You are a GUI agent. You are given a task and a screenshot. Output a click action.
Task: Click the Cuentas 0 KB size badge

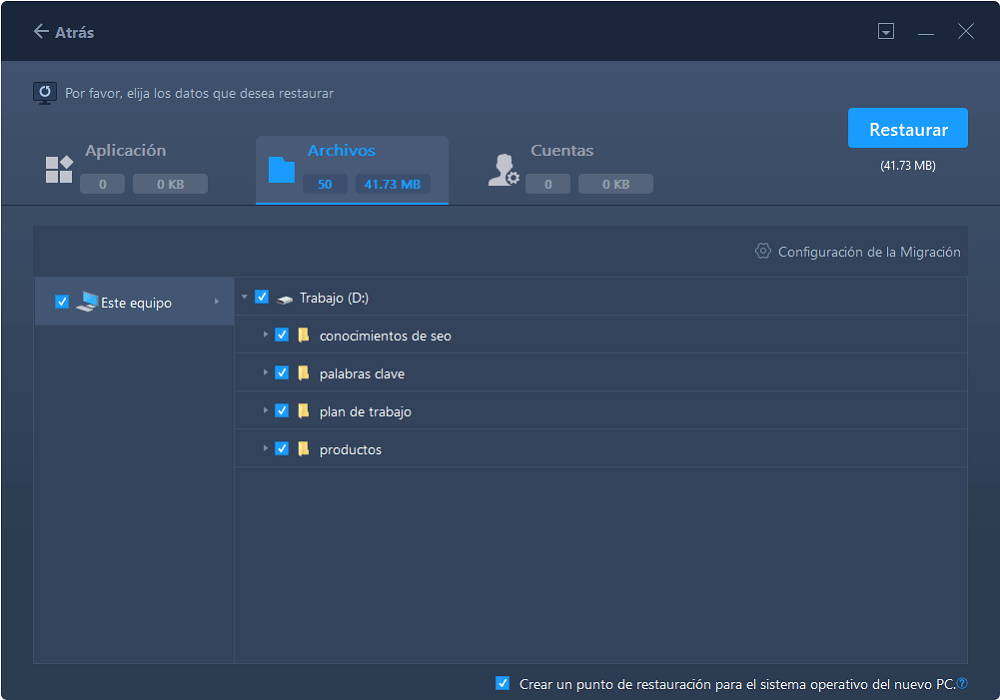tap(615, 184)
